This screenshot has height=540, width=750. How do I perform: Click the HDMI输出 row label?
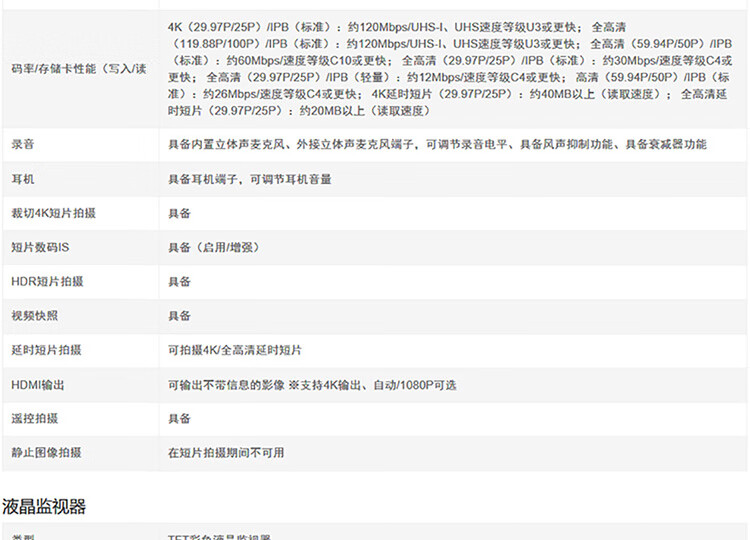(38, 384)
